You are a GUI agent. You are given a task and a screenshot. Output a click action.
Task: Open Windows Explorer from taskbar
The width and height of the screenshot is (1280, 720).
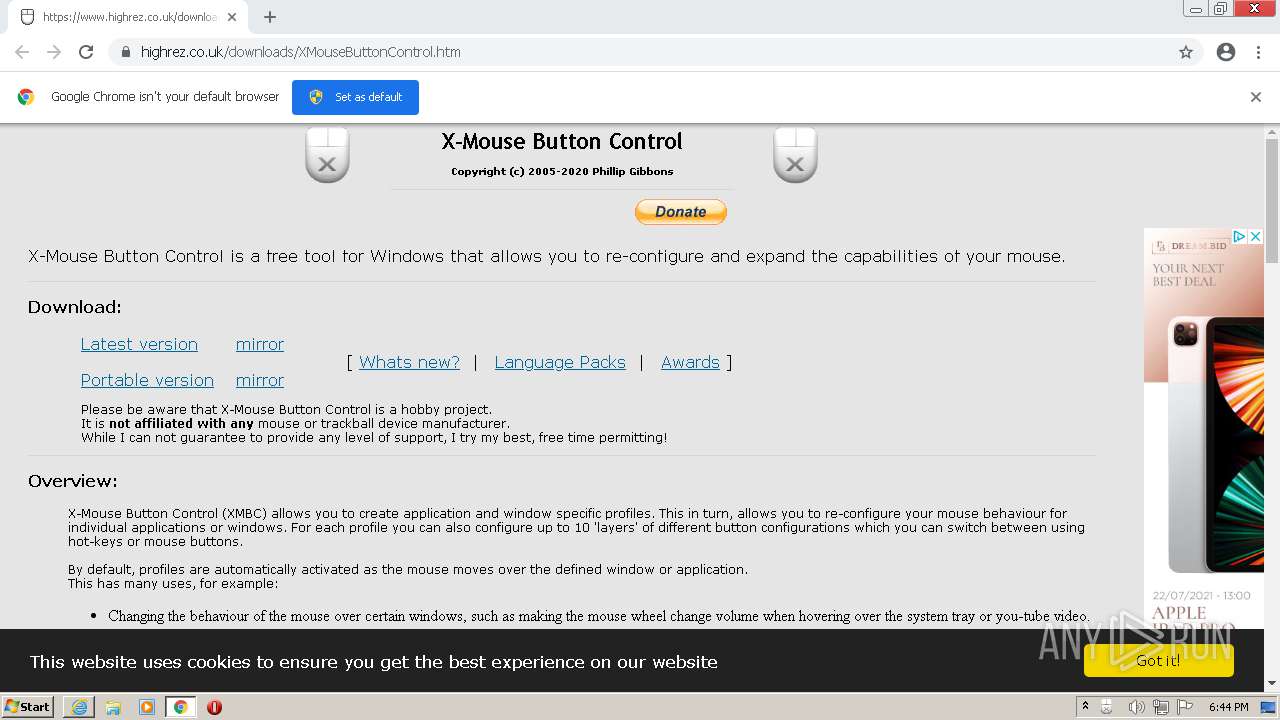pos(113,706)
